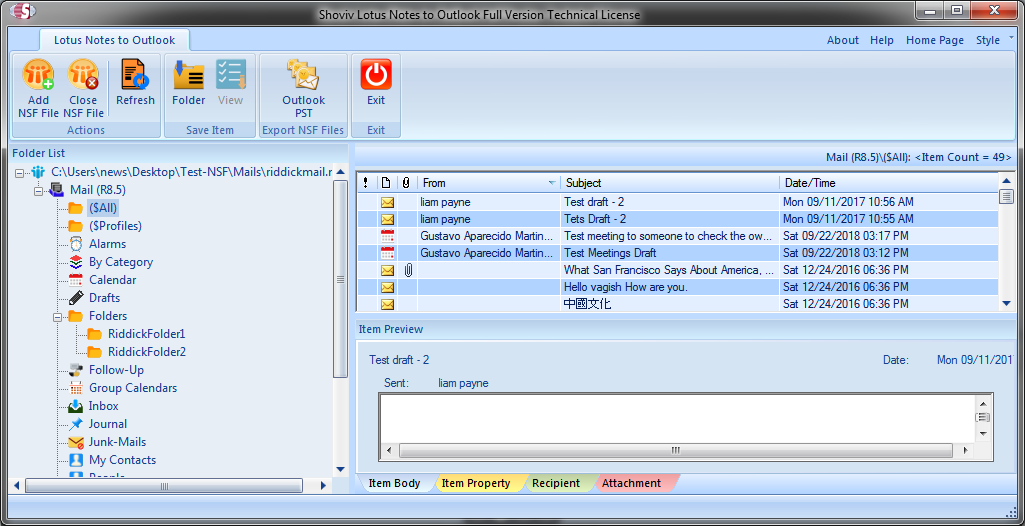
Task: Collapse the Mail (R8.5) tree node
Action: pyautogui.click(x=39, y=190)
